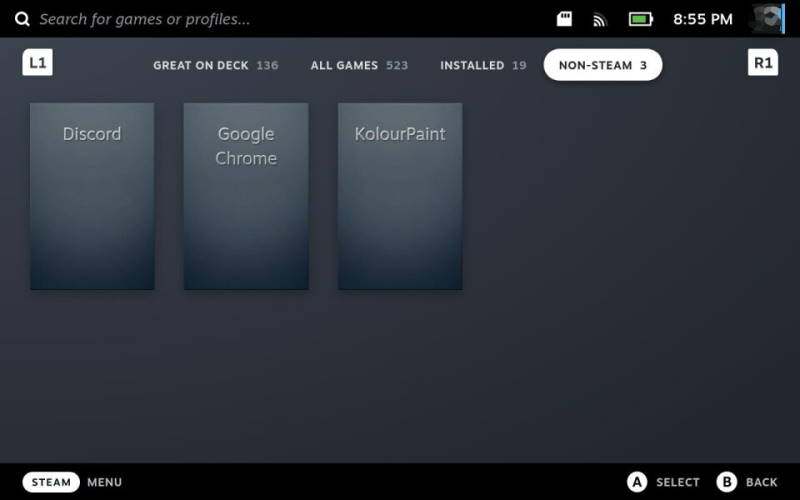Click the search magnifier icon

pyautogui.click(x=22, y=19)
